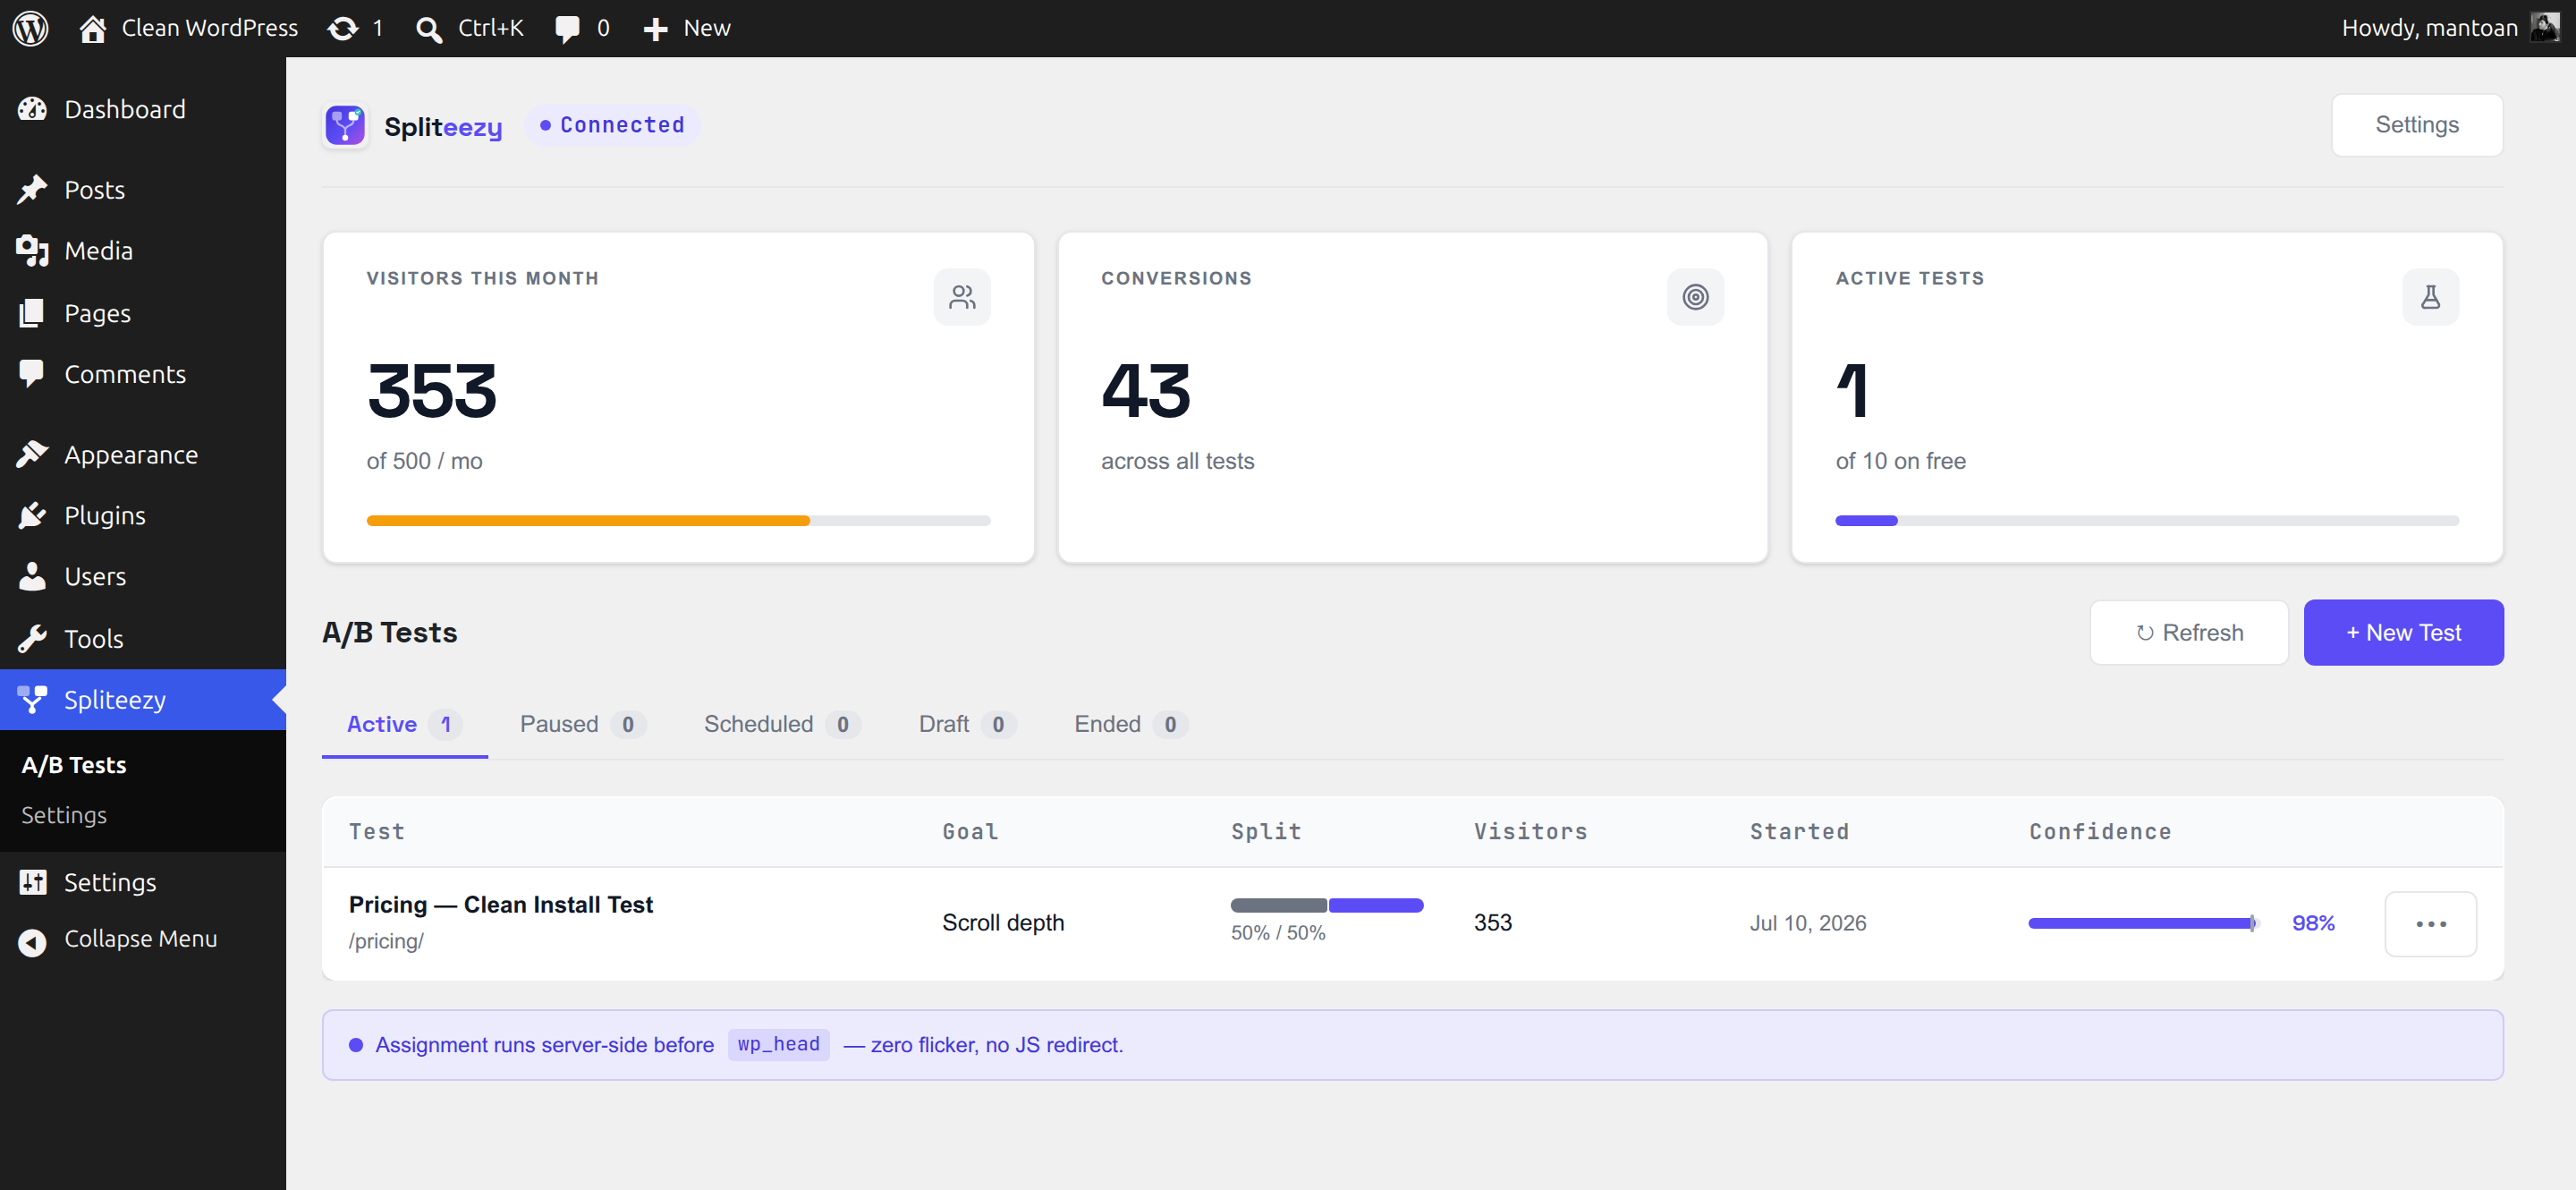The width and height of the screenshot is (2576, 1190).
Task: Click the /pricing/ path text
Action: click(x=386, y=941)
